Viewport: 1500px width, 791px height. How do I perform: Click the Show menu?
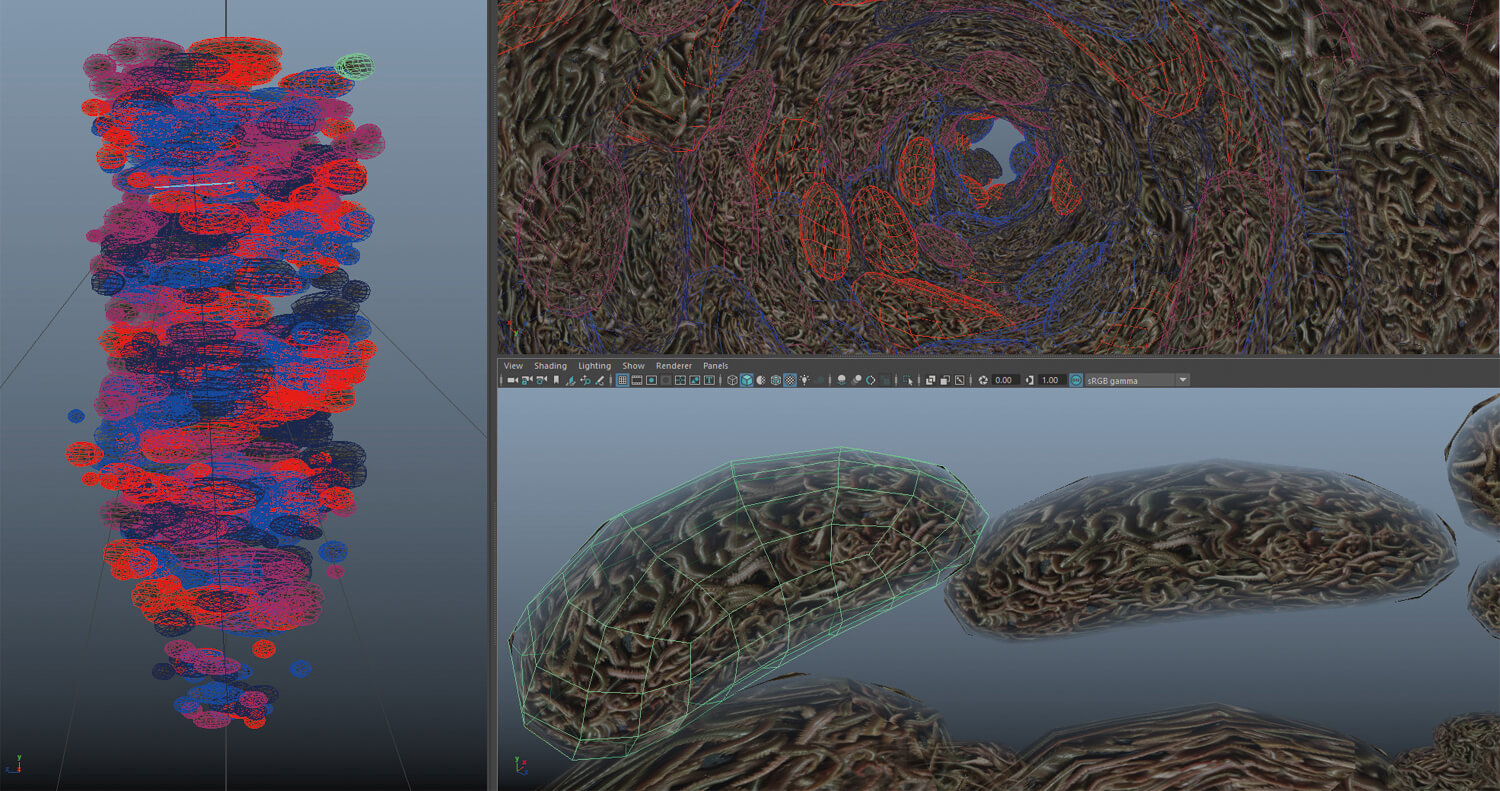point(633,366)
